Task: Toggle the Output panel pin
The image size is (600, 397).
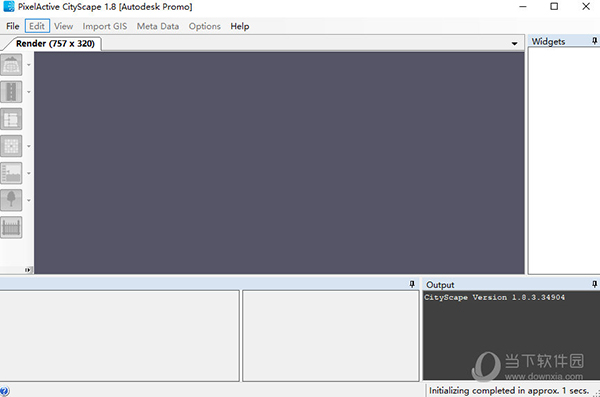Action: click(594, 284)
